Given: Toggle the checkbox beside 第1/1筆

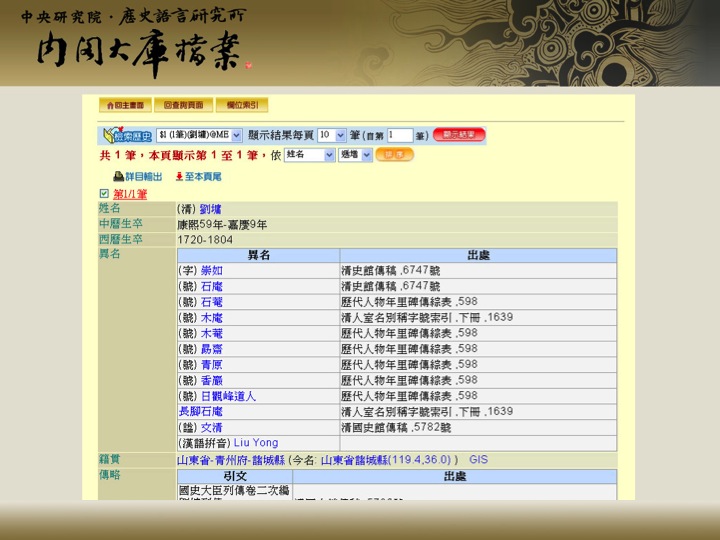Looking at the screenshot, I should 104,194.
